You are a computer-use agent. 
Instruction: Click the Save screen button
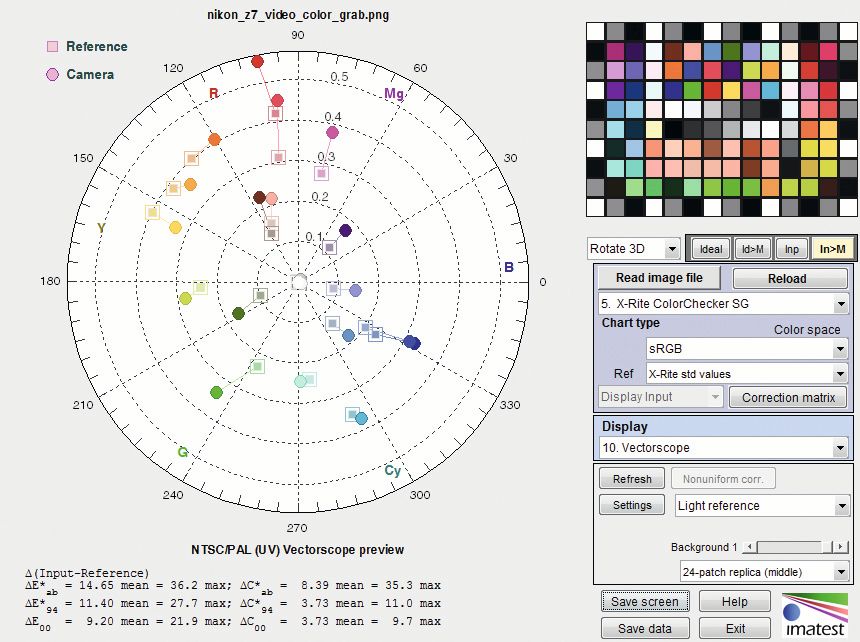[645, 601]
